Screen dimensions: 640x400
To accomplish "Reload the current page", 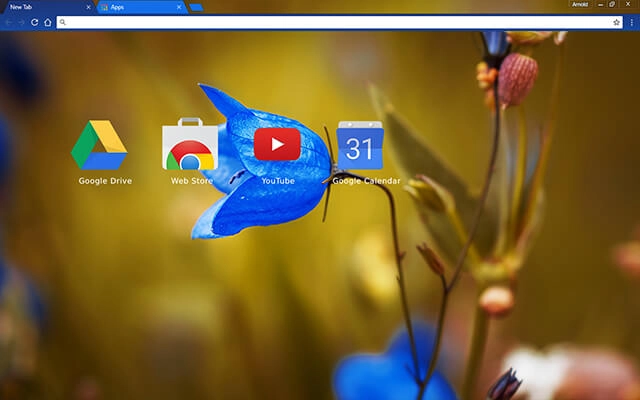I will click(35, 22).
